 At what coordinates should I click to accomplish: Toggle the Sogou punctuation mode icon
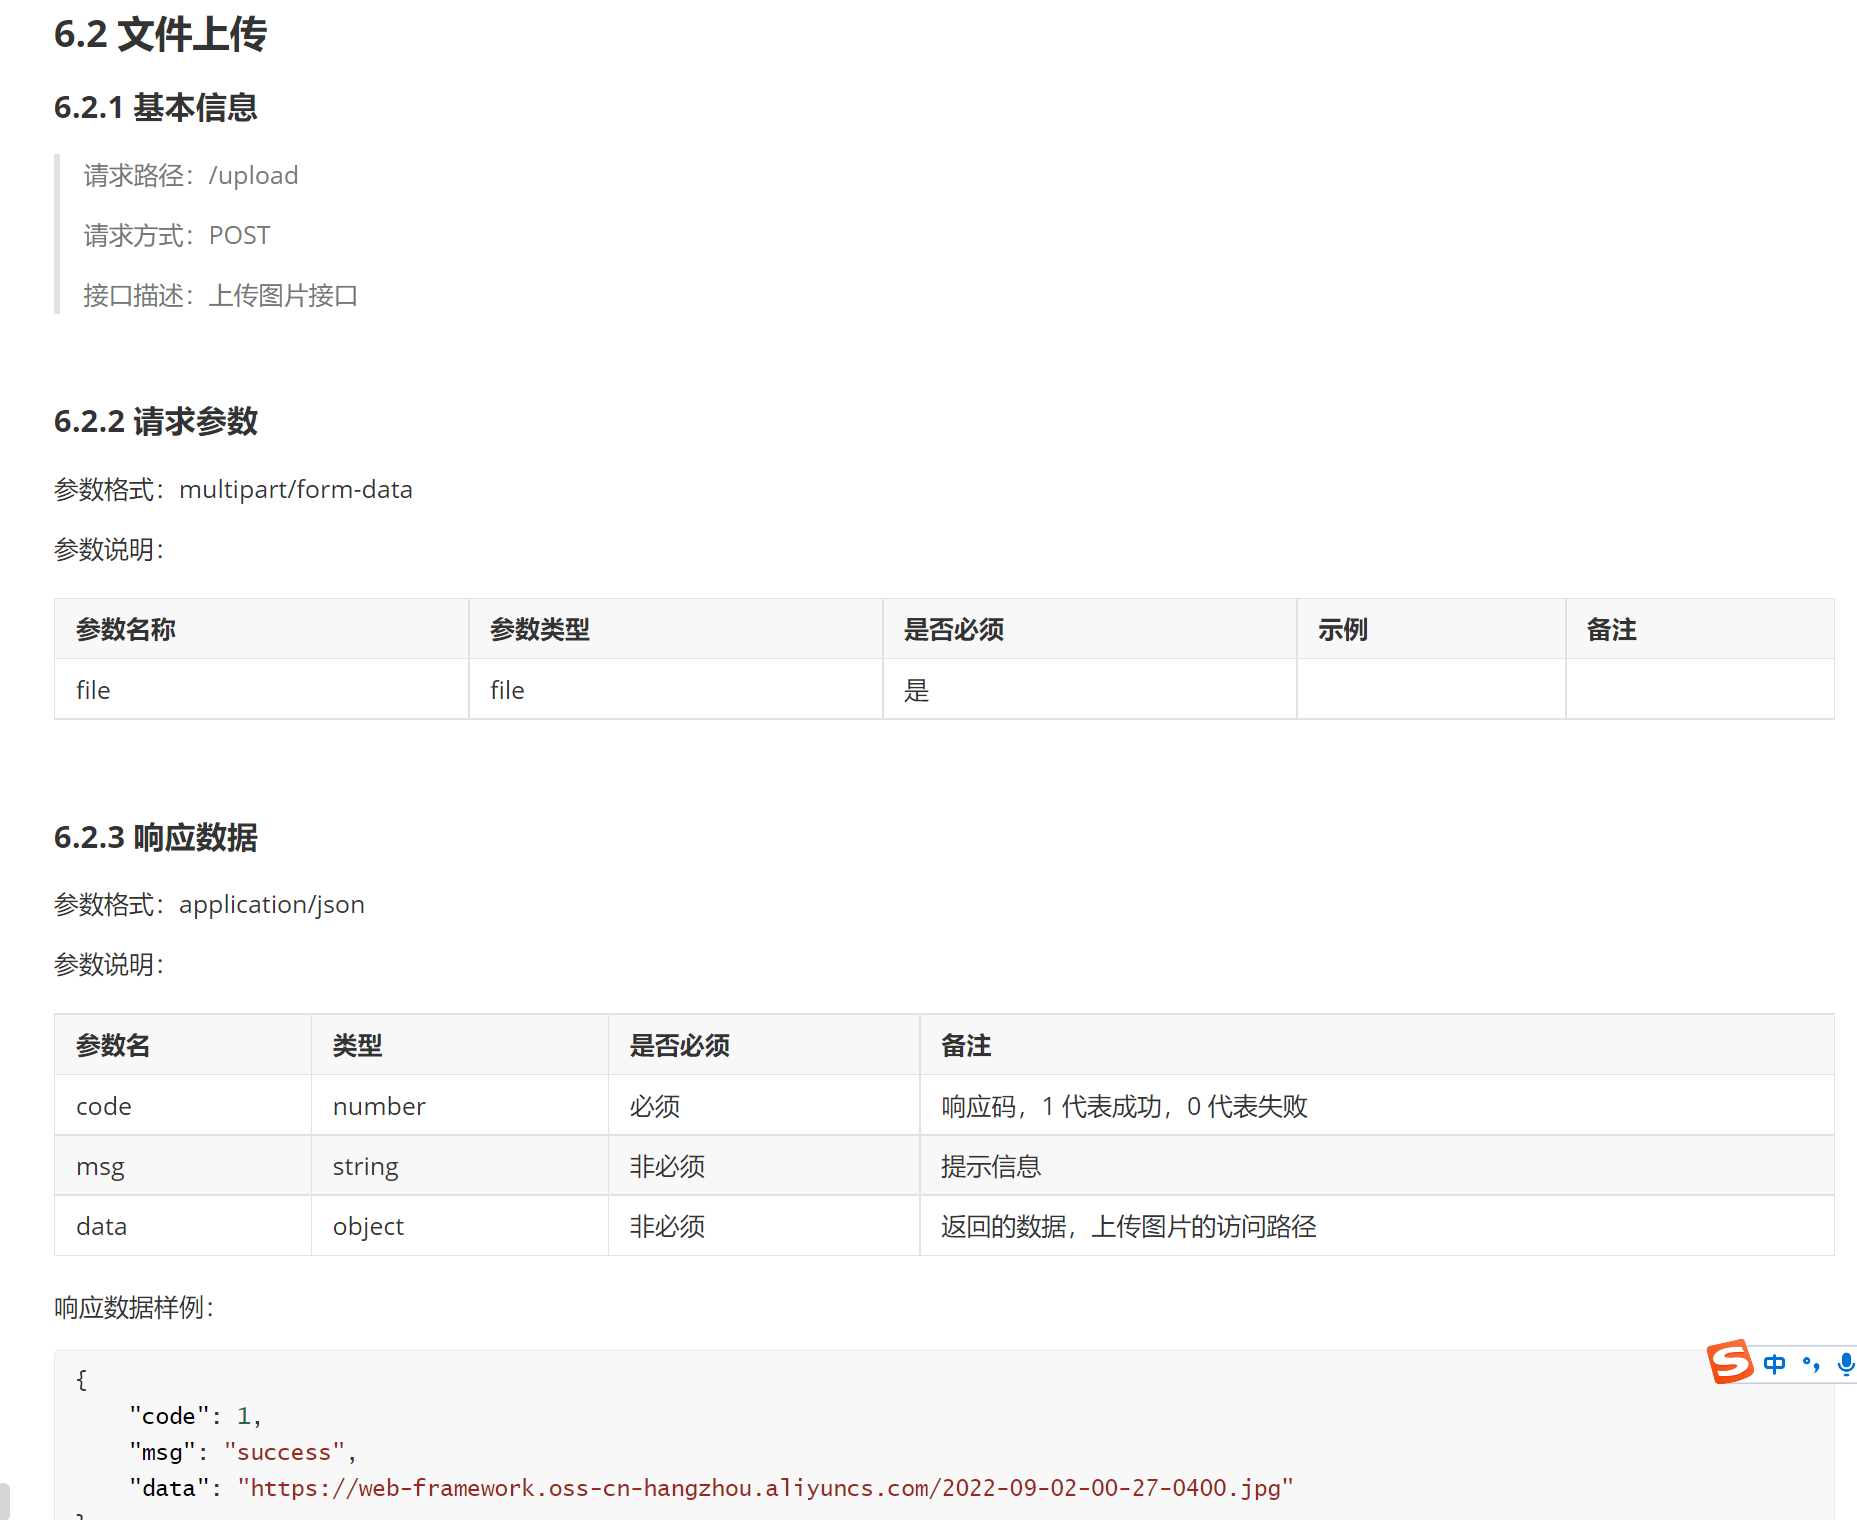tap(1811, 1364)
